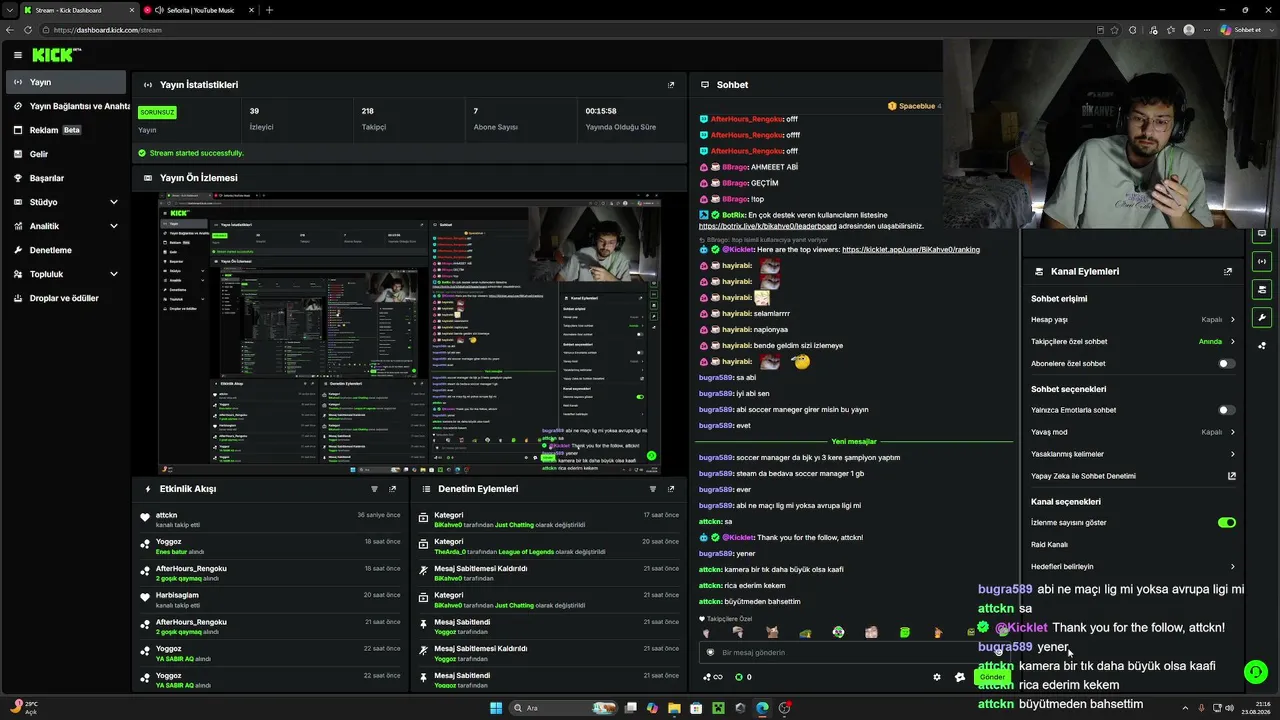Open Windows Start menu
Image resolution: width=1280 pixels, height=720 pixels.
[496, 708]
